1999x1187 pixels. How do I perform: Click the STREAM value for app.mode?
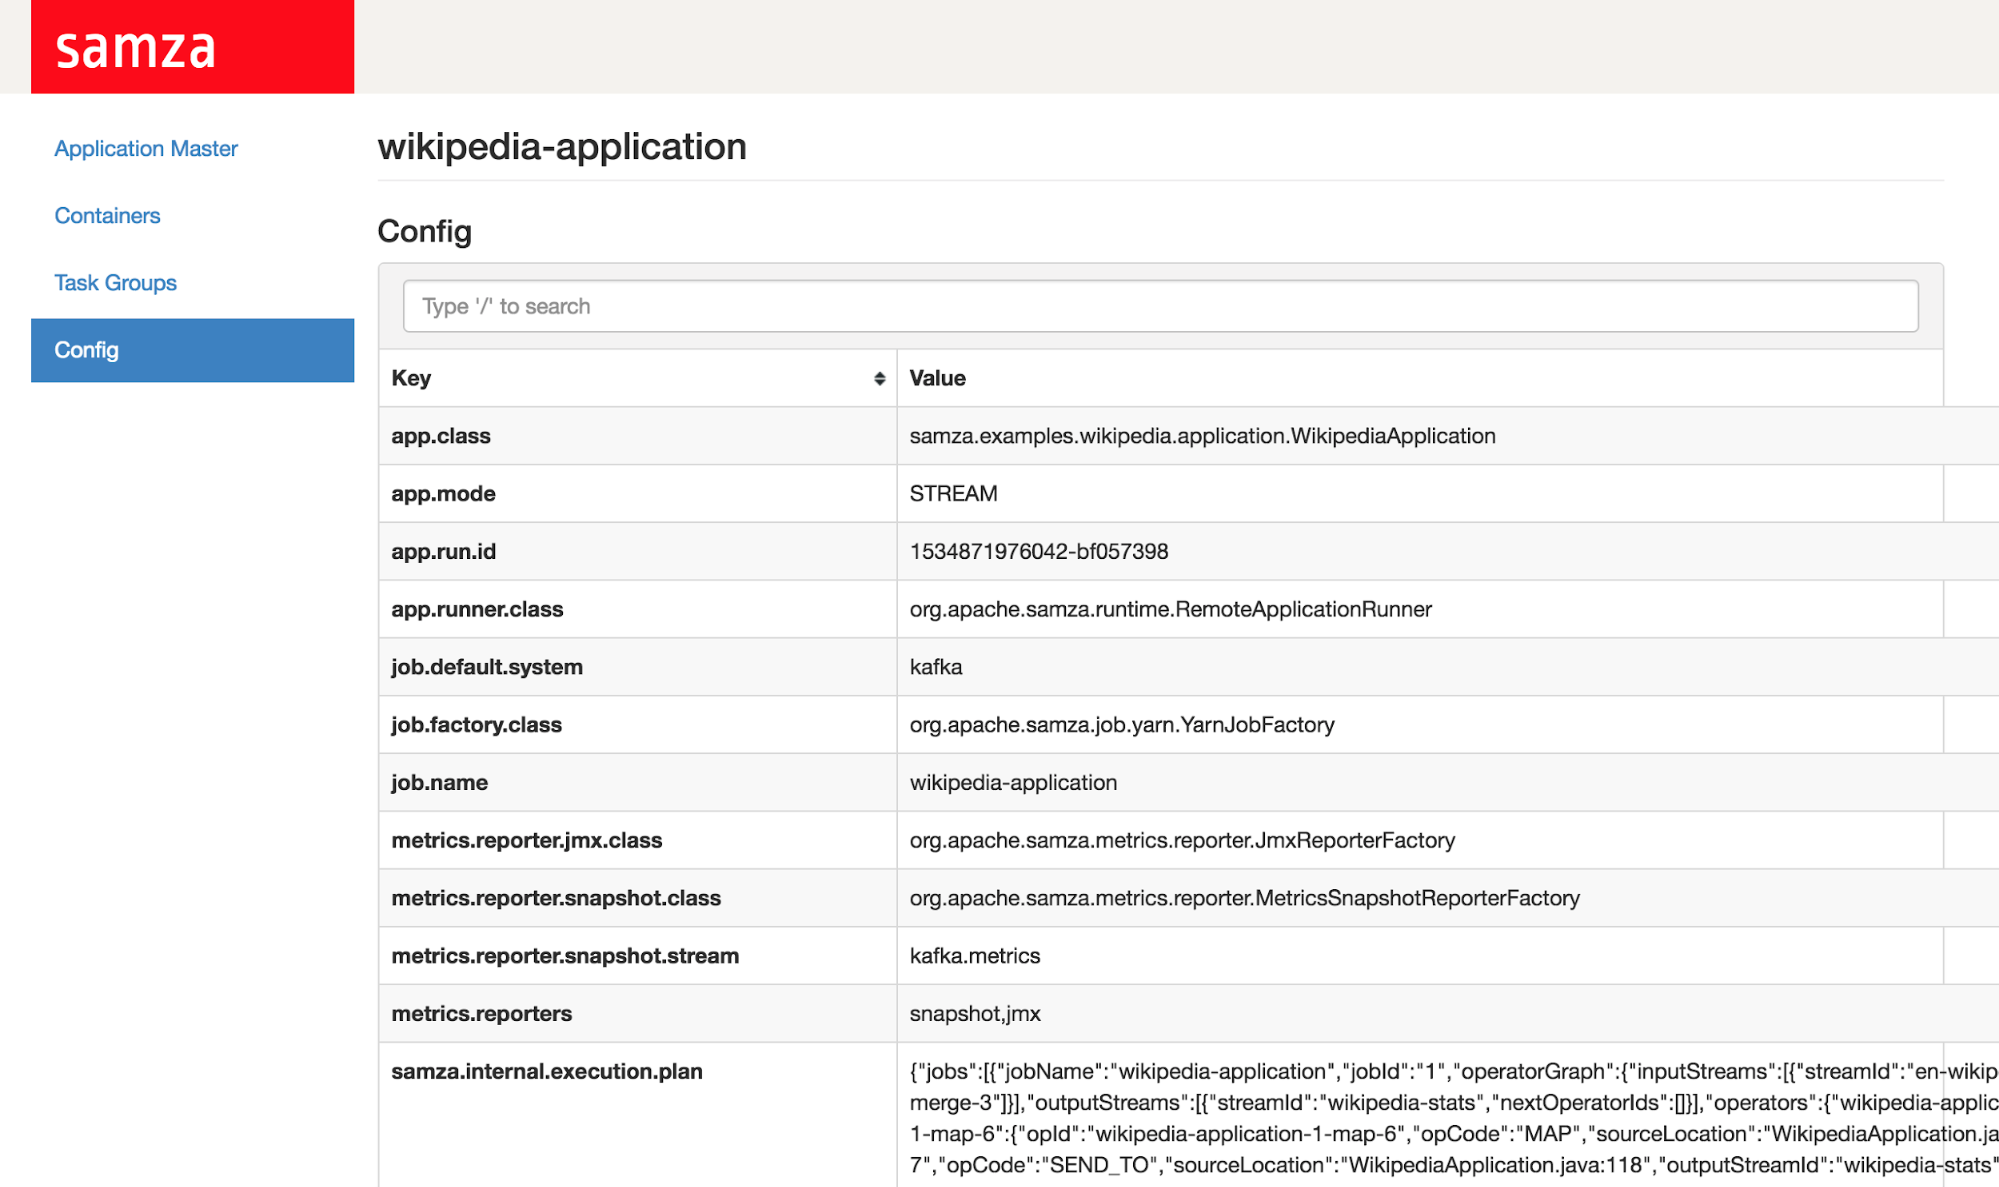[x=953, y=494]
